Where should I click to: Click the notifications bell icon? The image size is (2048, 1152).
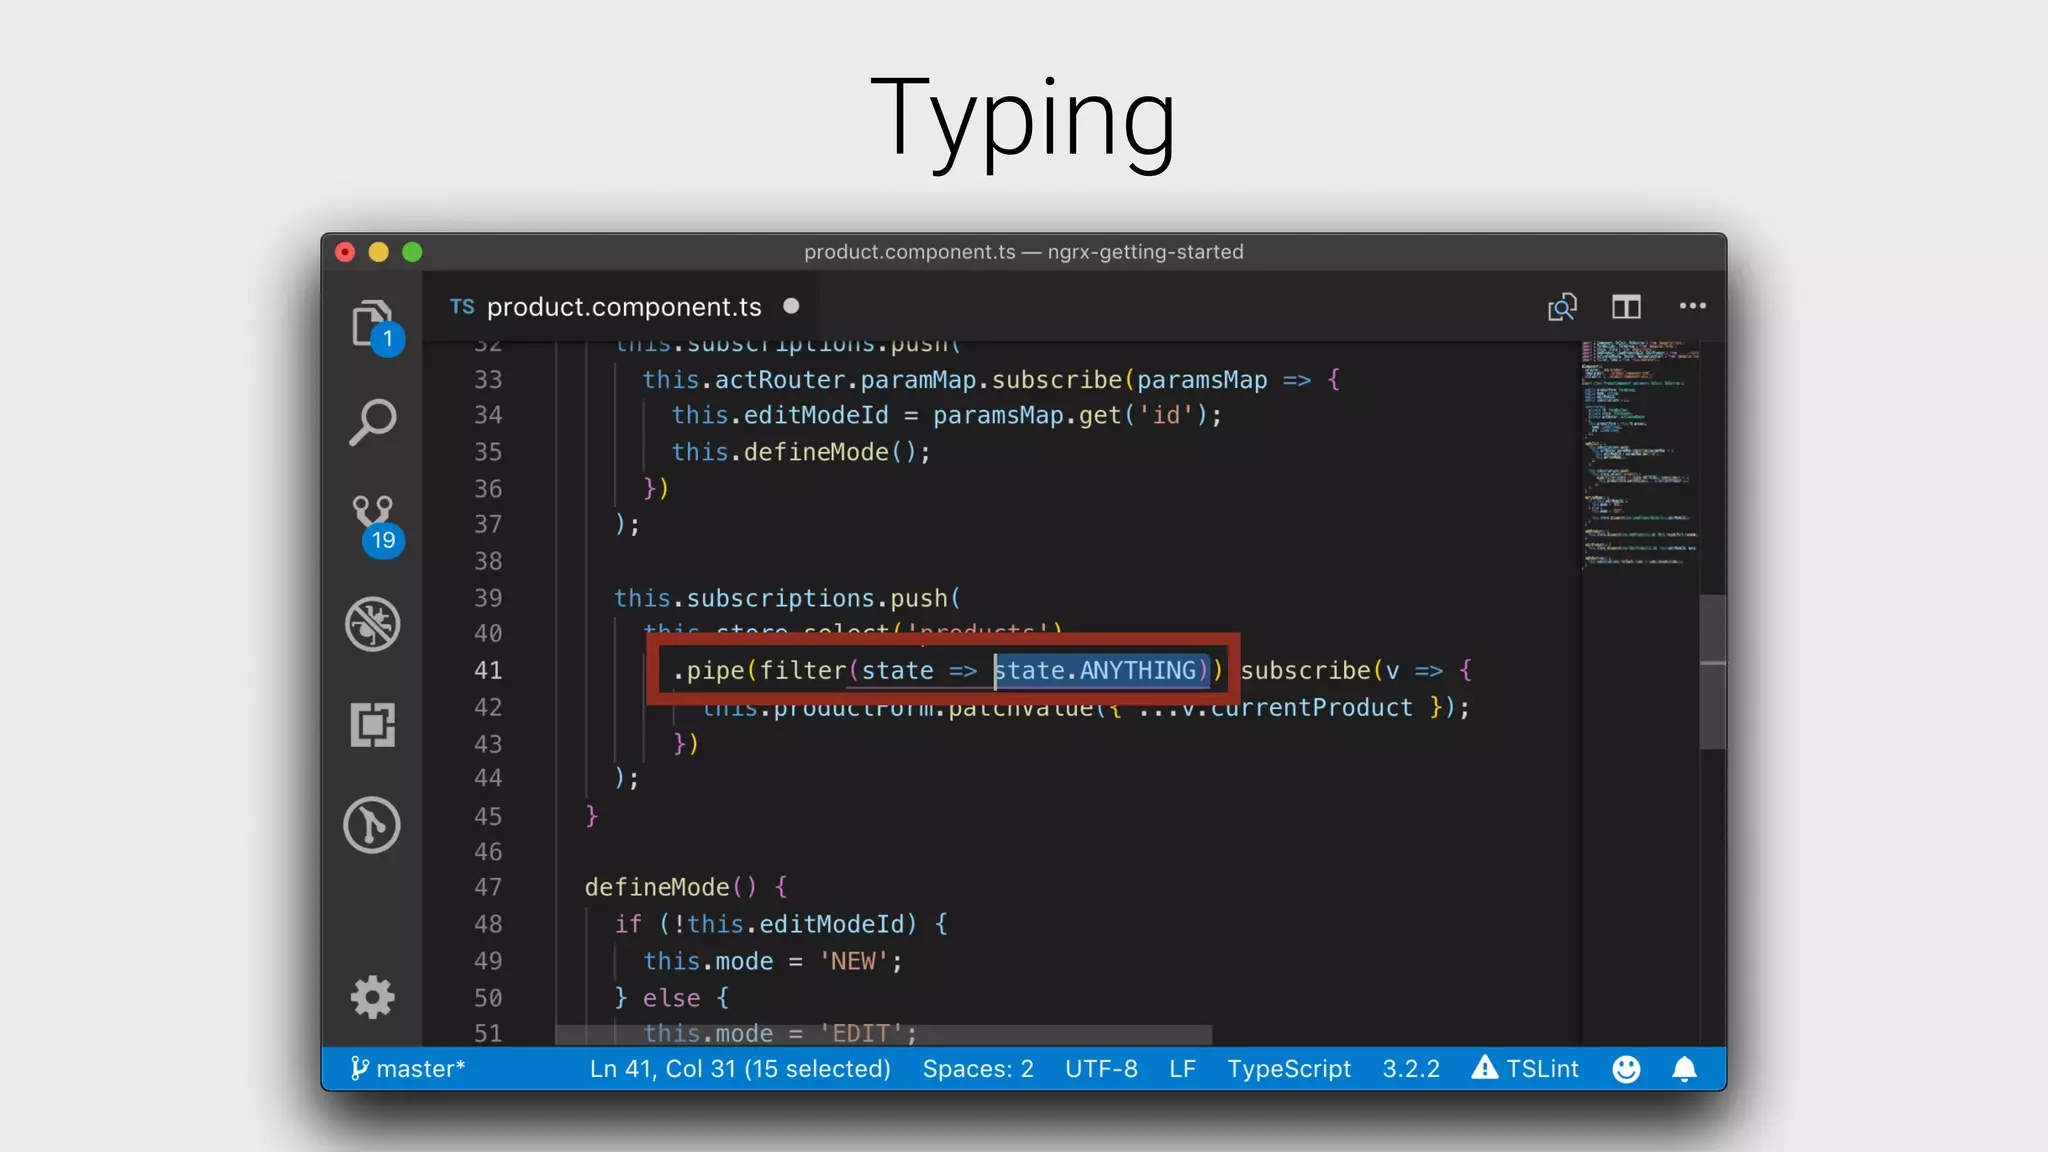[1684, 1069]
